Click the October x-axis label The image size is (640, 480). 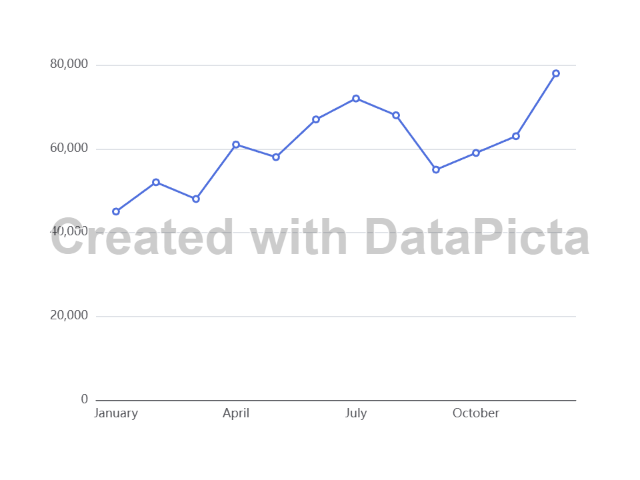point(476,413)
